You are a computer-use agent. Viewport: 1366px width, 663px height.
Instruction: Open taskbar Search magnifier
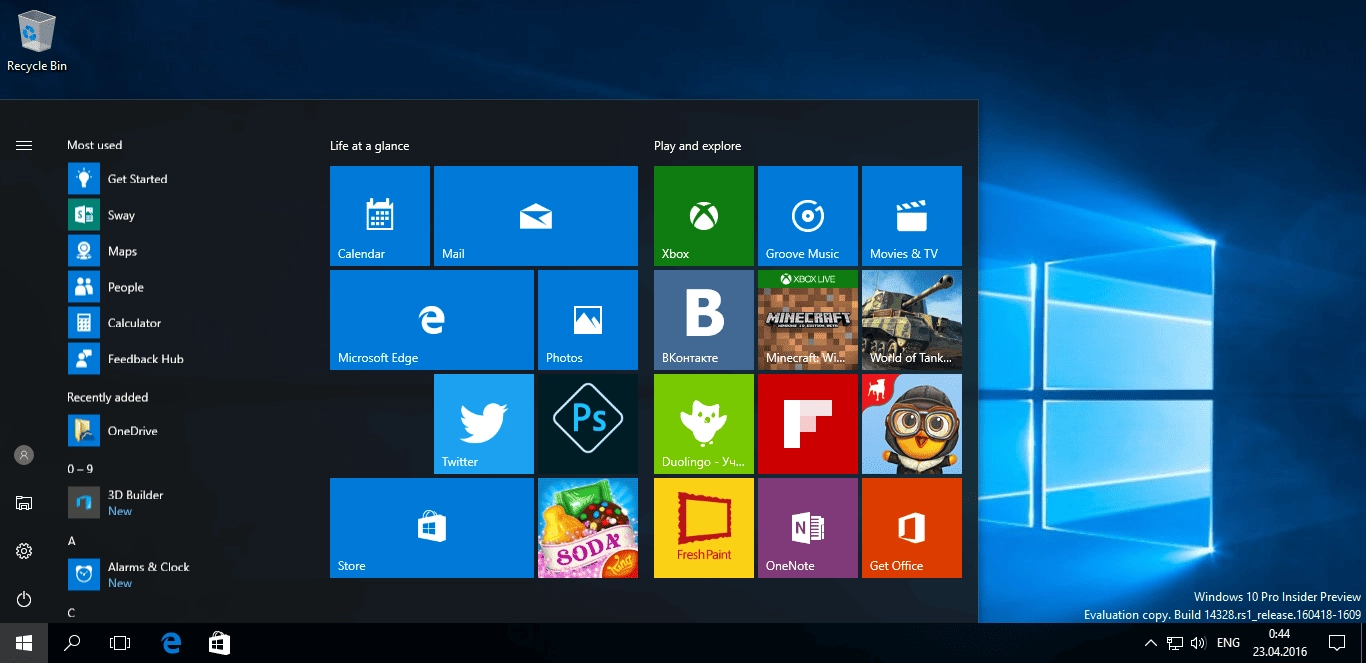[x=72, y=643]
